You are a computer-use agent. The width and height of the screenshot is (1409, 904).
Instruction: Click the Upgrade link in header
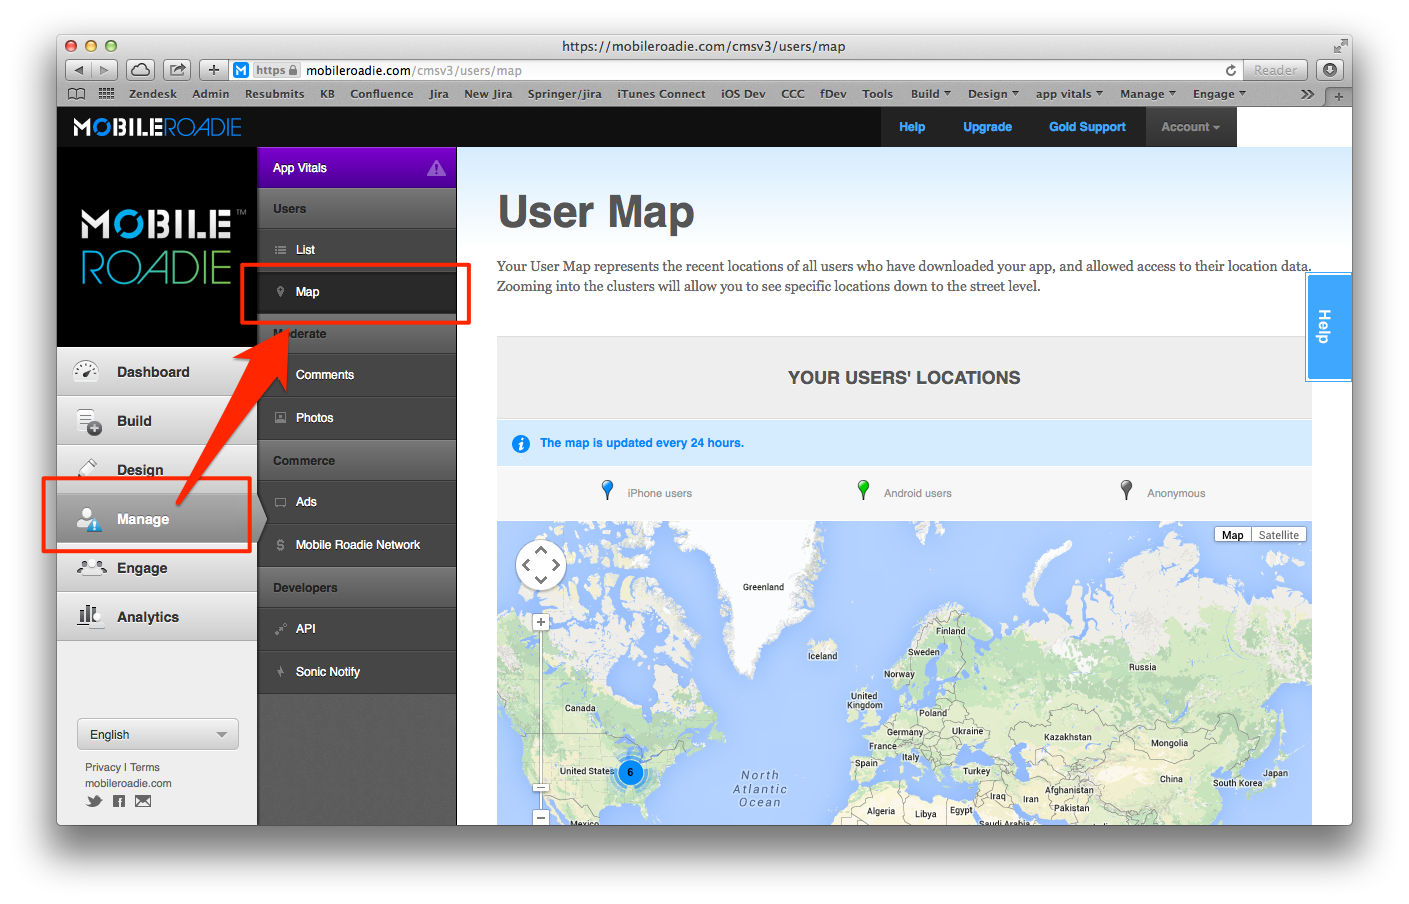[x=987, y=127]
